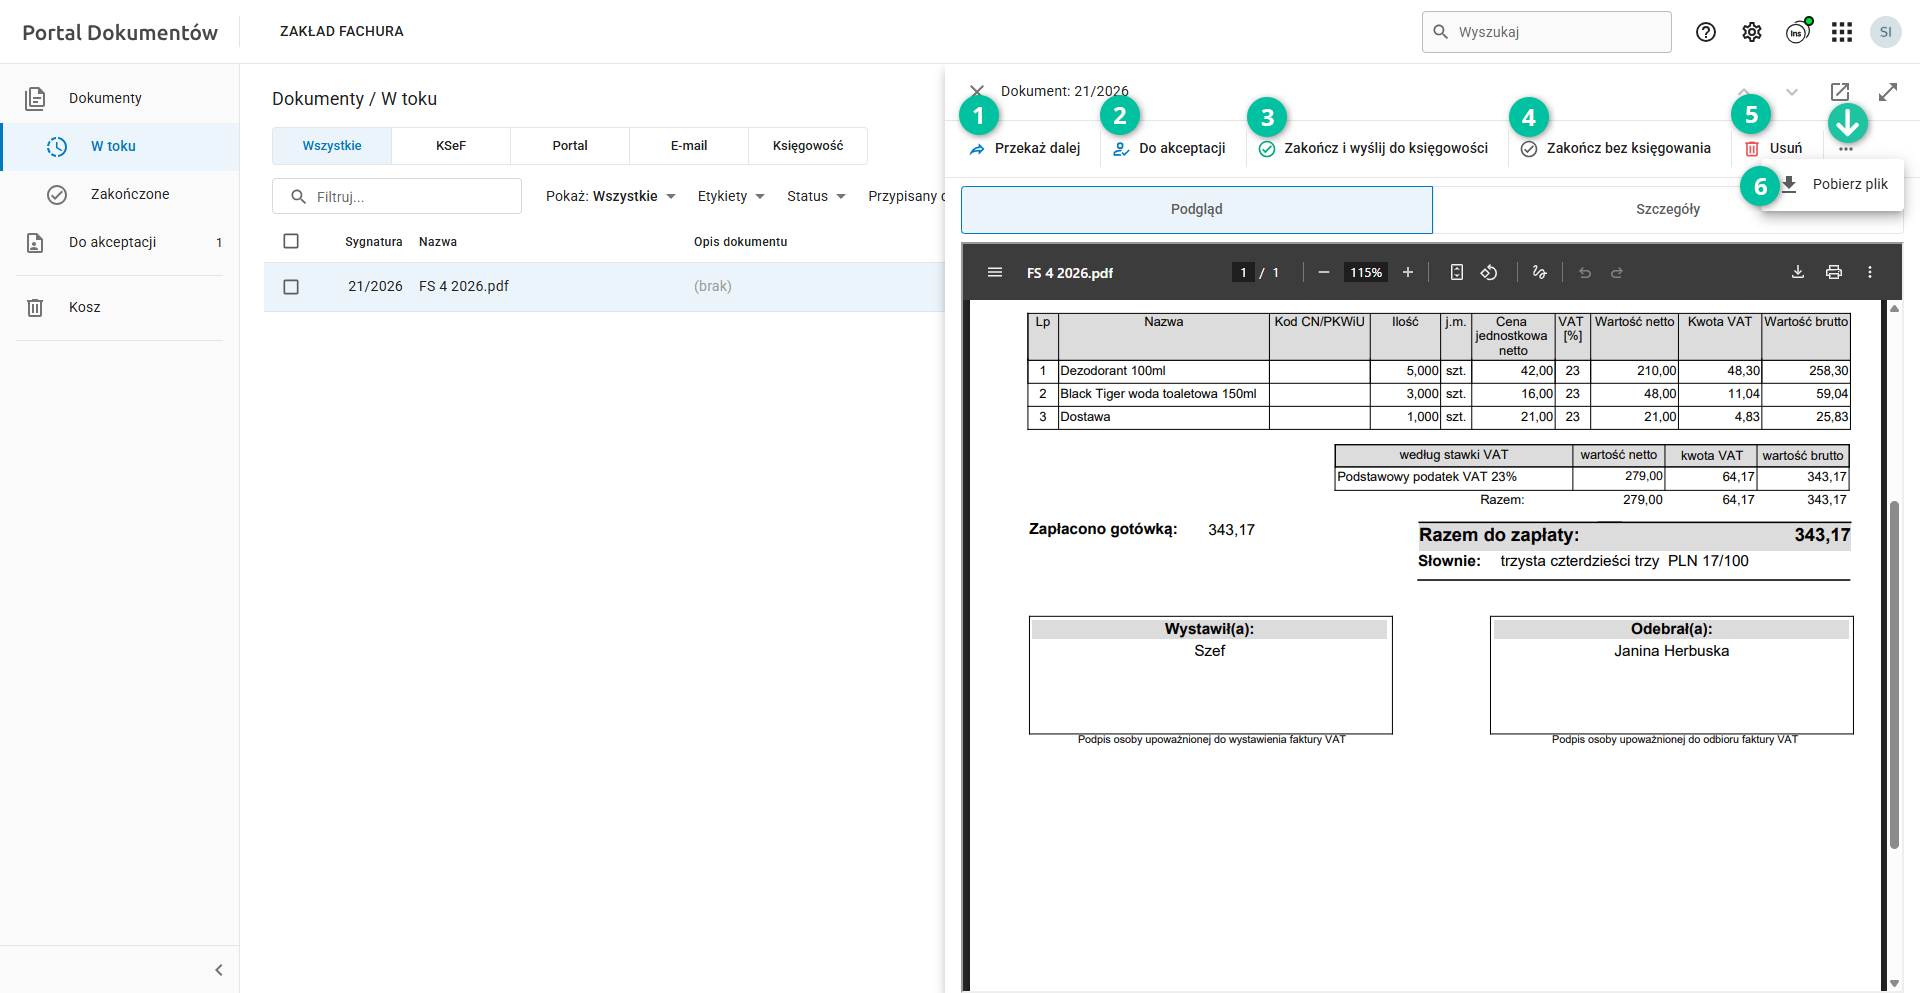Open the apps grid launcher
The width and height of the screenshot is (1920, 993).
click(x=1842, y=32)
